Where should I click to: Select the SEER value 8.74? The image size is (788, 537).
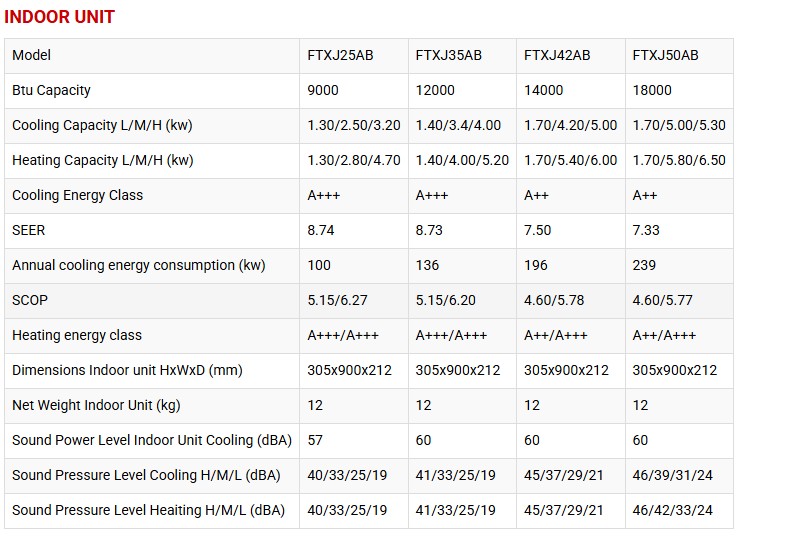click(323, 230)
